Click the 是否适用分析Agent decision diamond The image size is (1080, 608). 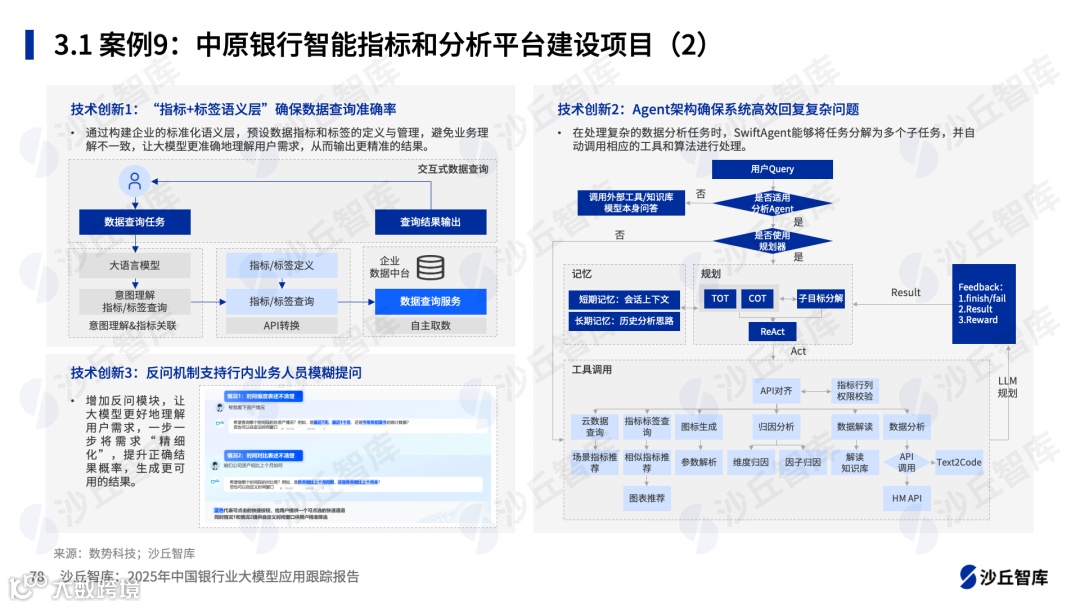tap(772, 203)
